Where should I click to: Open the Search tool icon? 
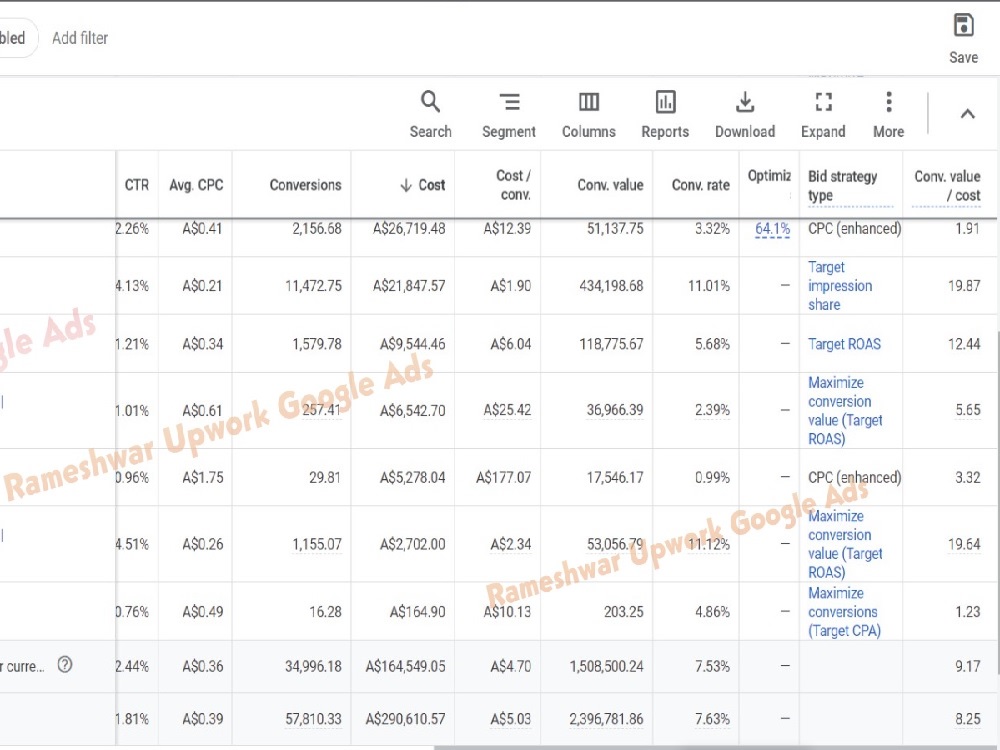coord(430,114)
